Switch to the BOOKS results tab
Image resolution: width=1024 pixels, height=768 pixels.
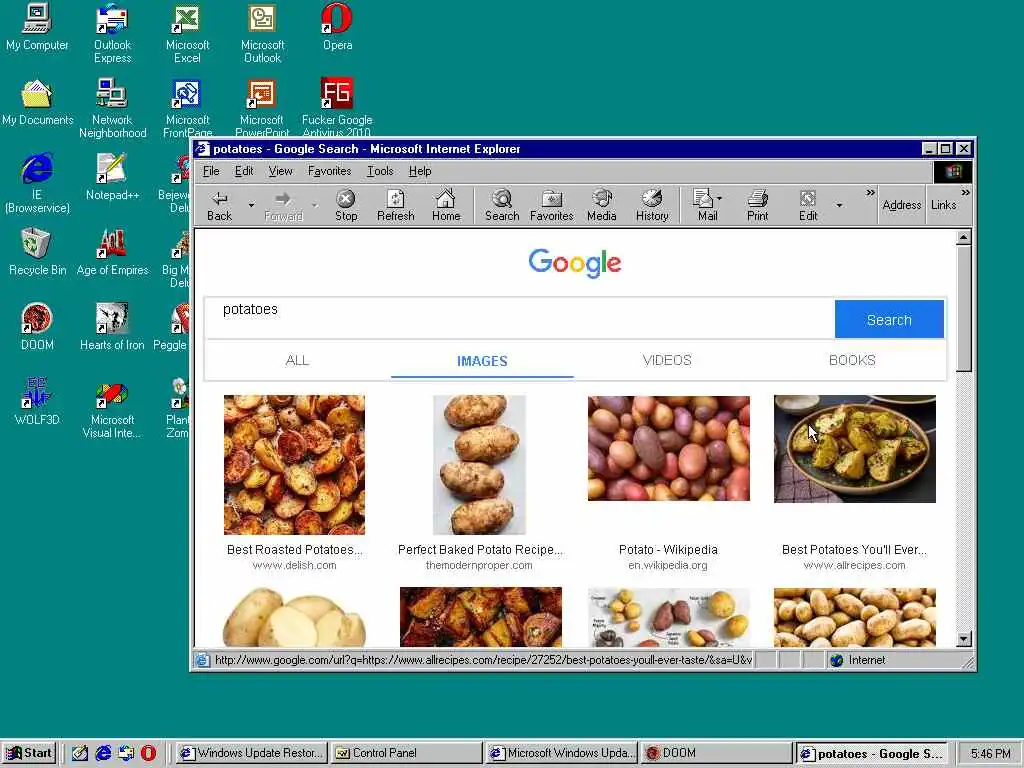[852, 360]
